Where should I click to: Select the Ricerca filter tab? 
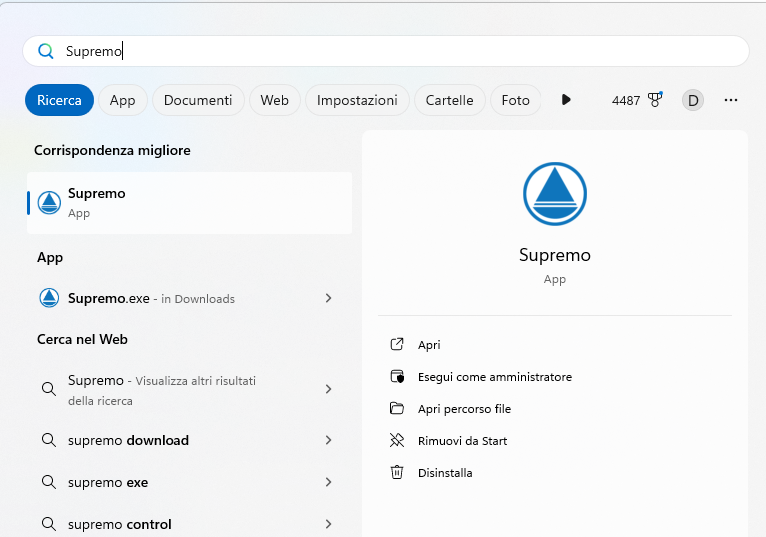click(x=59, y=100)
